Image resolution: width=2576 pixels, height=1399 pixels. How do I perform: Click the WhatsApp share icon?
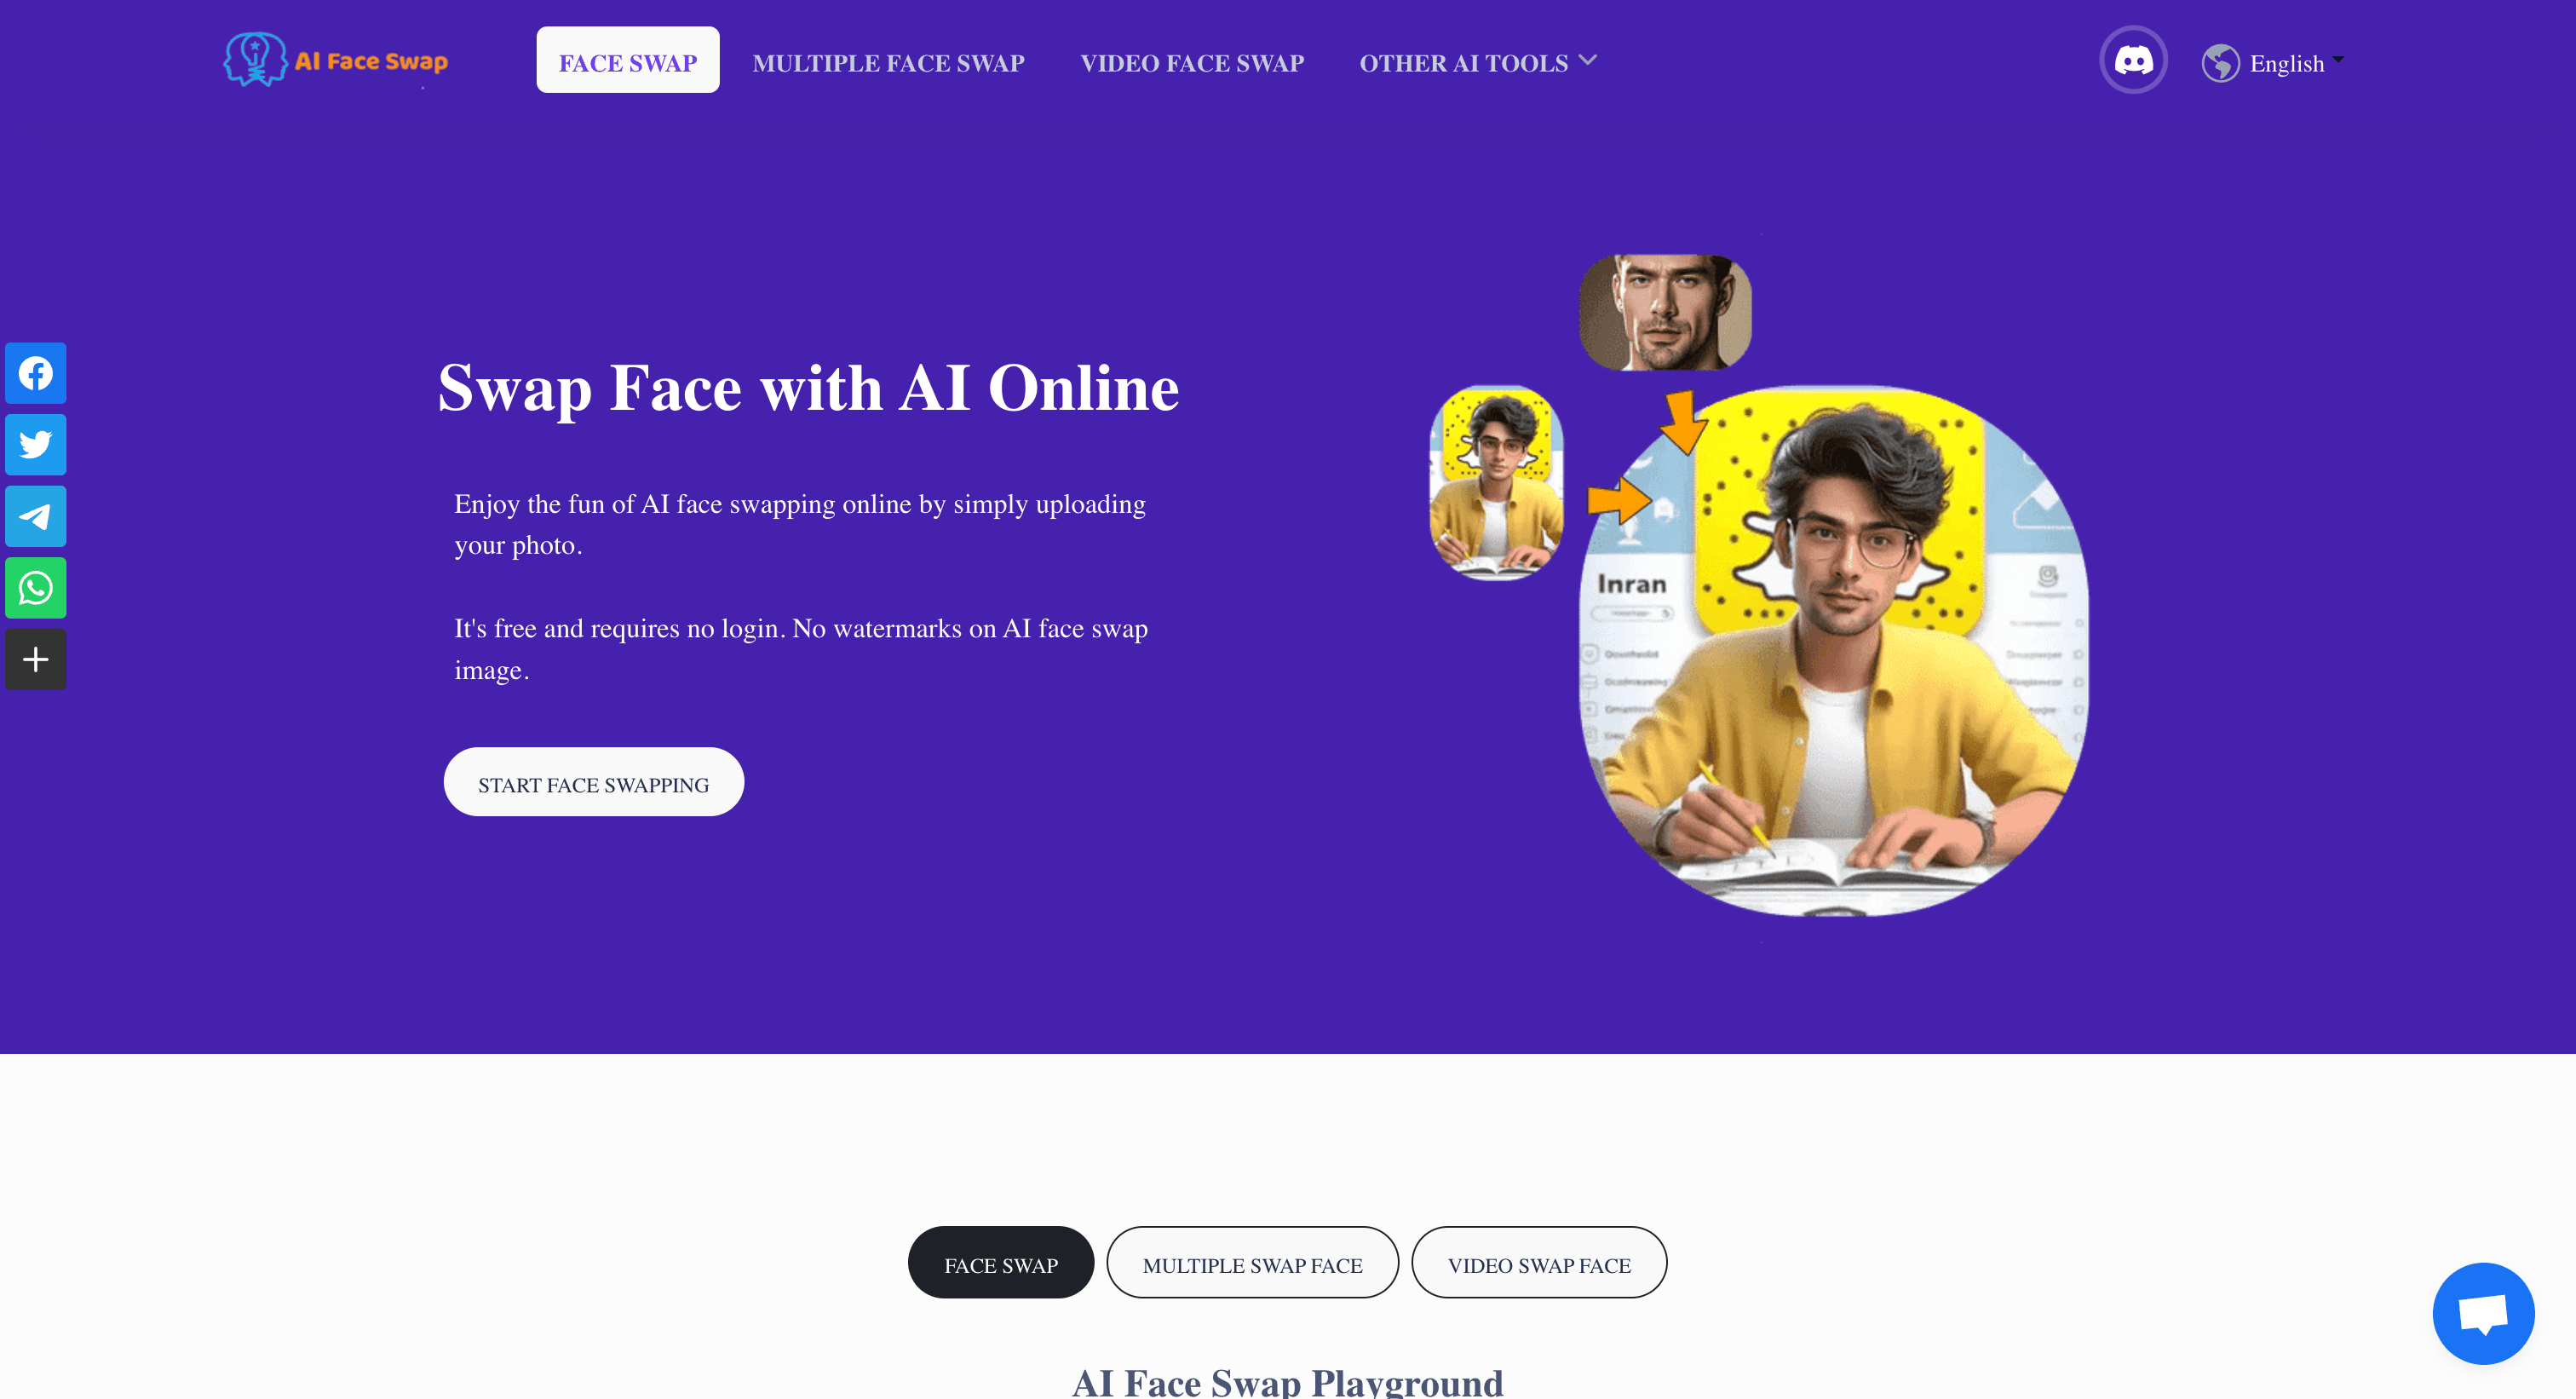(x=34, y=588)
